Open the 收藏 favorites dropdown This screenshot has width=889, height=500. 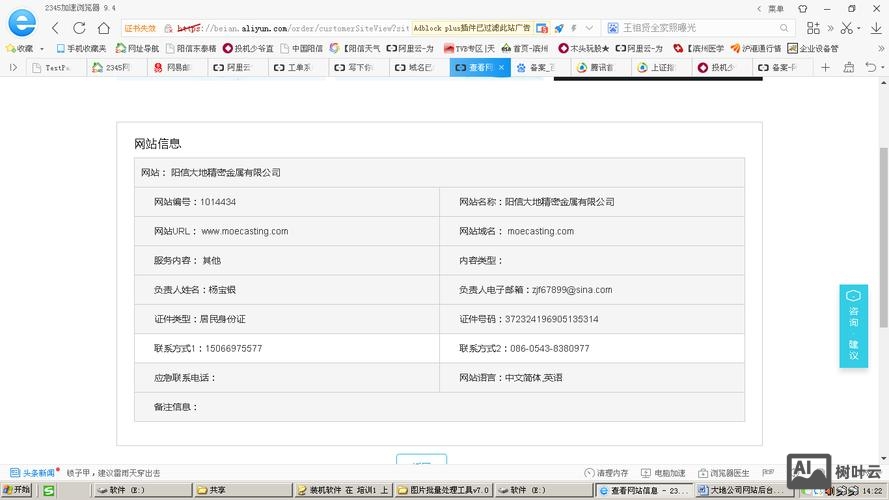(x=25, y=48)
